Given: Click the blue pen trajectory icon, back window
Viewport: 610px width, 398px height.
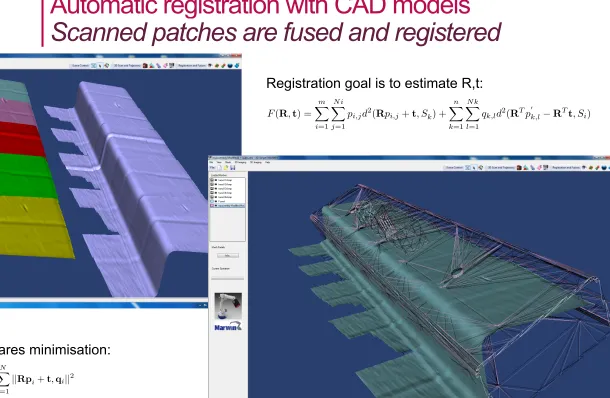Looking at the screenshot, I should pyautogui.click(x=158, y=65).
